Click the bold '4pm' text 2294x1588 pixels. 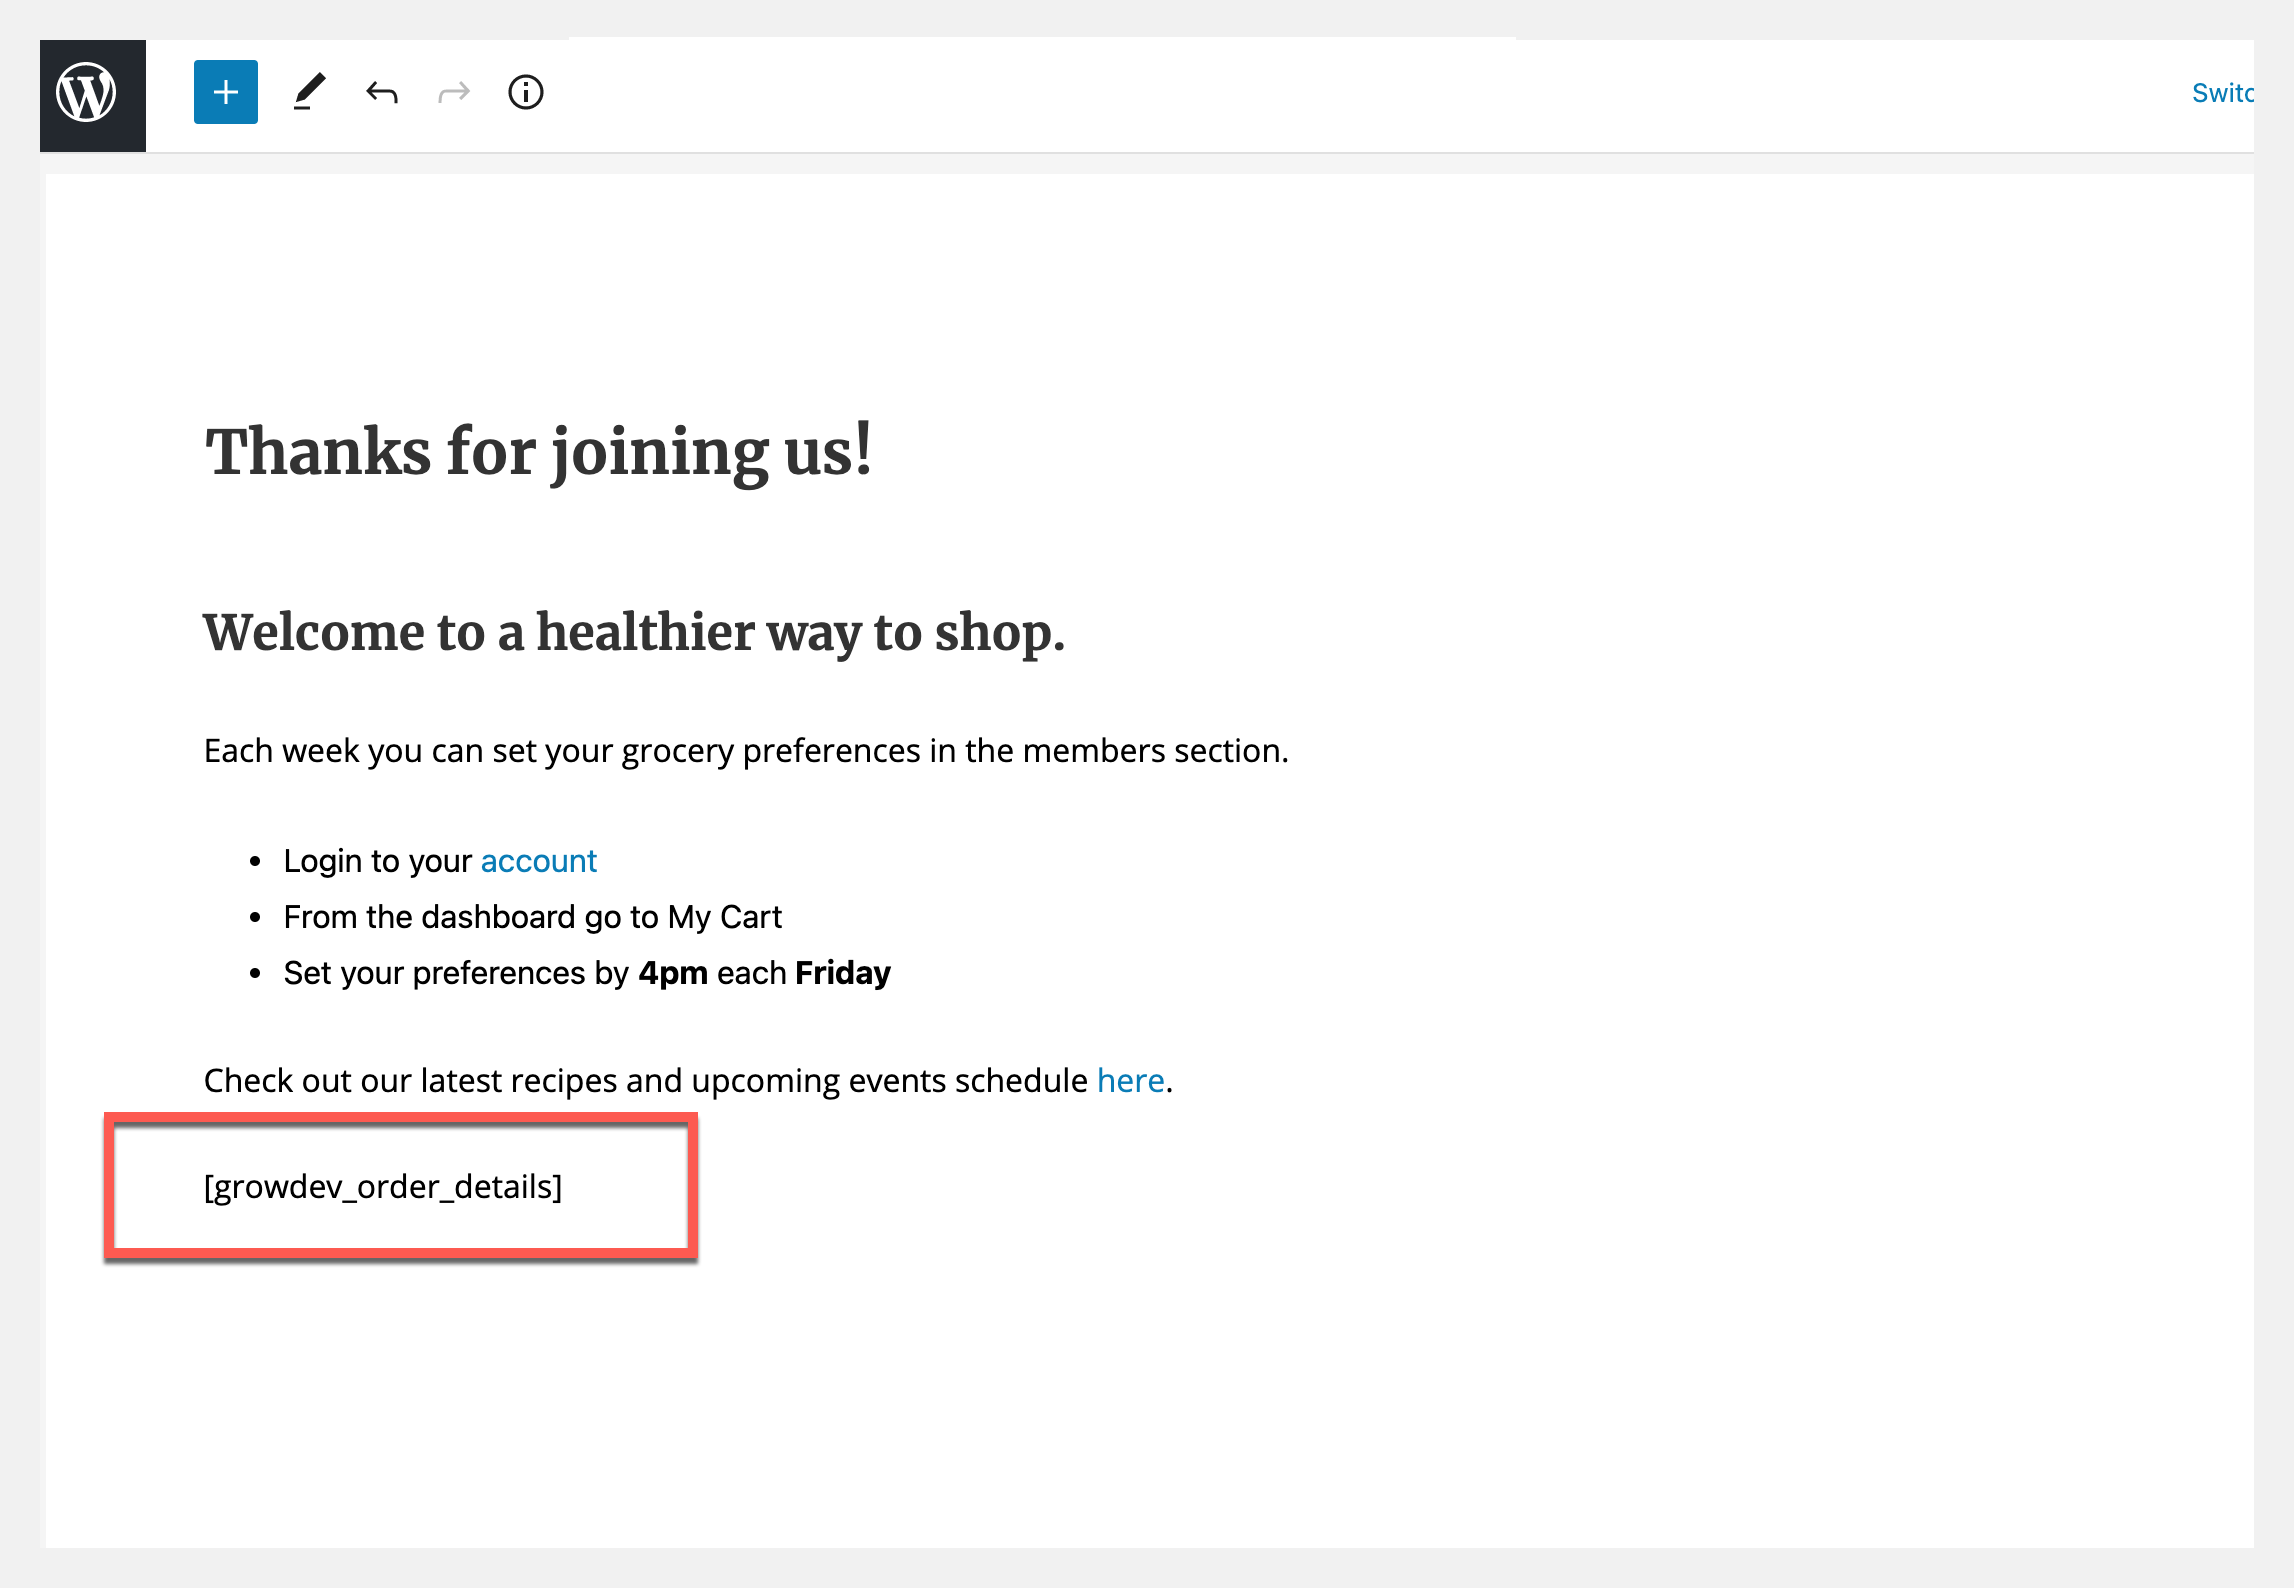(x=673, y=973)
